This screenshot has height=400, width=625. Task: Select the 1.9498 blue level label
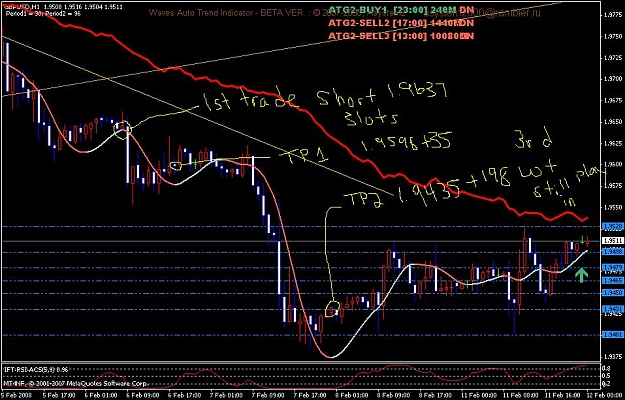coord(613,252)
